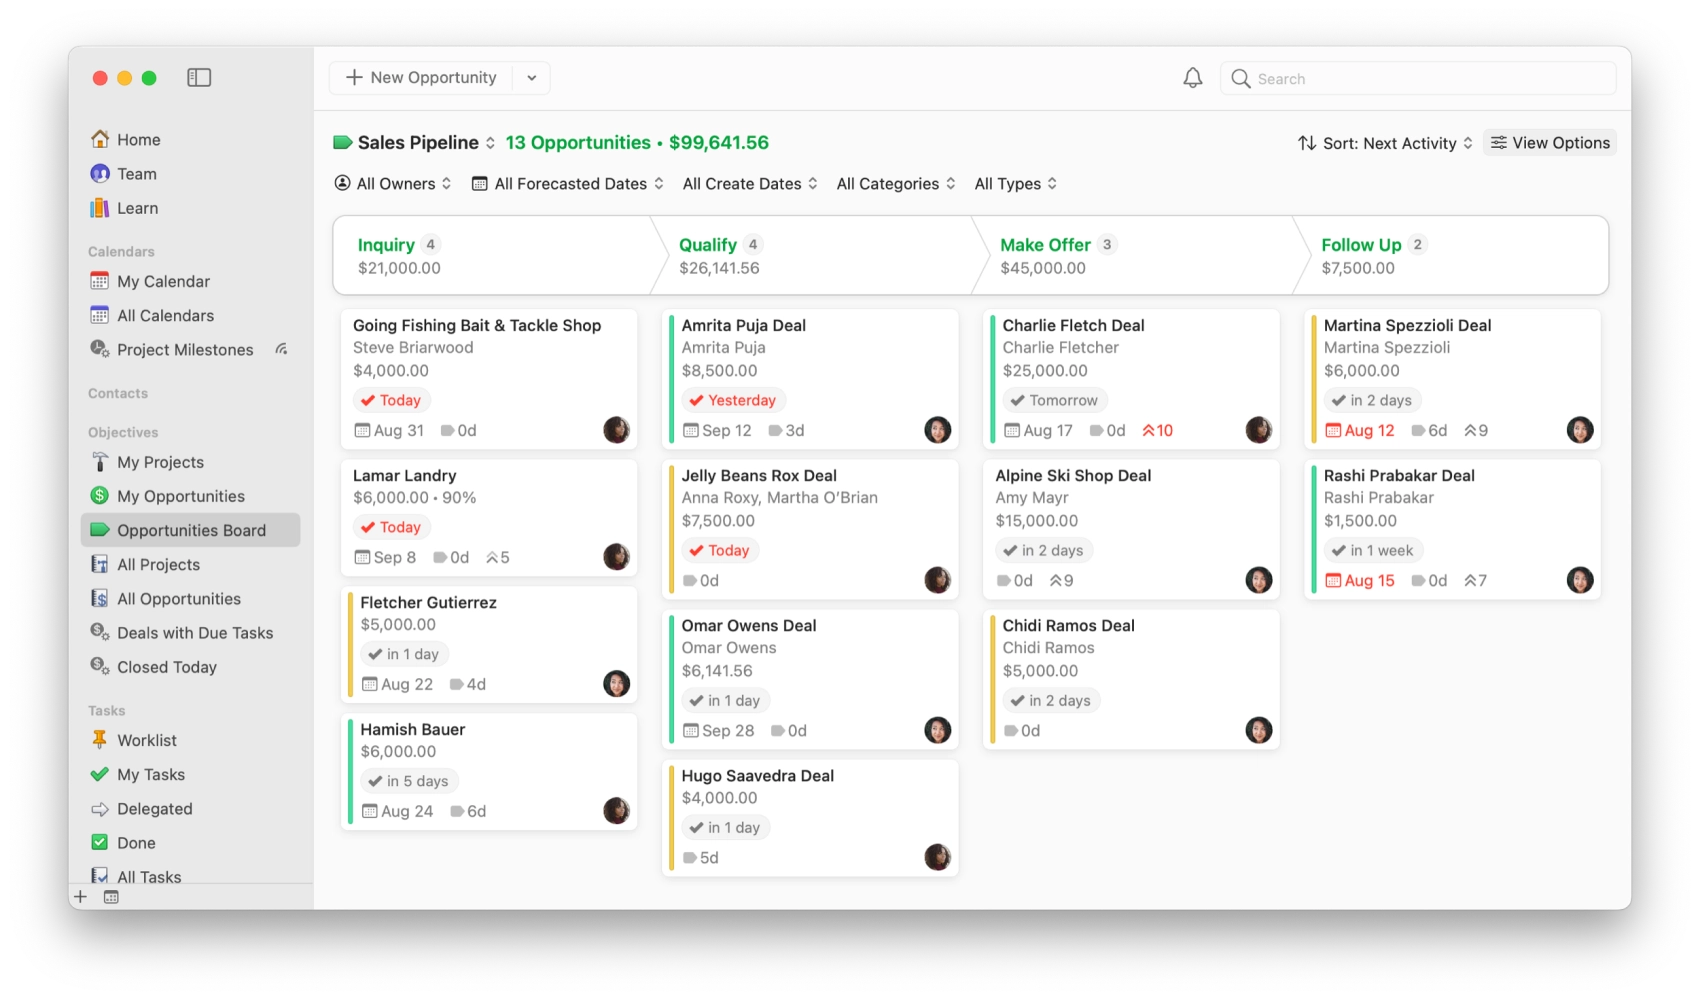This screenshot has width=1700, height=1000.
Task: Toggle the Tomorrow task check on Charlie Fletch Deal
Action: pos(1017,400)
